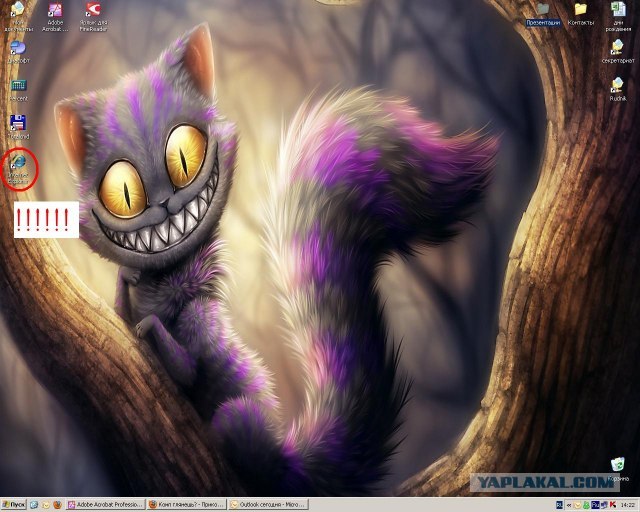The image size is (640, 512).
Task: Launch Firefox from the quick launch bar
Action: [x=58, y=505]
